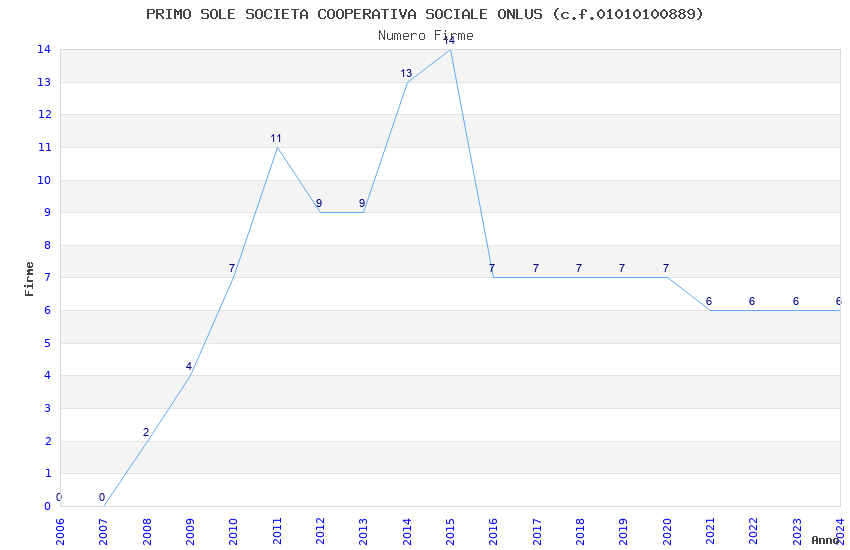The width and height of the screenshot is (850, 550).
Task: Click the data label 6 at year 2023
Action: tap(796, 302)
